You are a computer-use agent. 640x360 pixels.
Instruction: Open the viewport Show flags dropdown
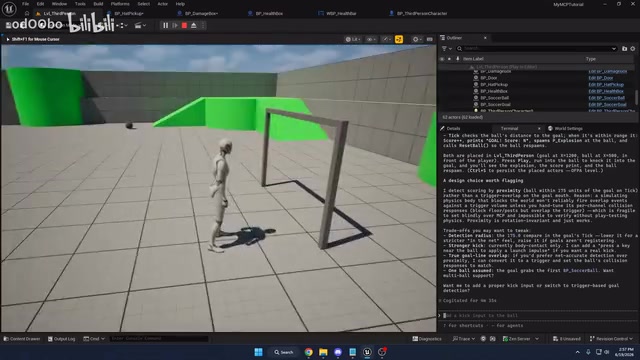(x=371, y=39)
